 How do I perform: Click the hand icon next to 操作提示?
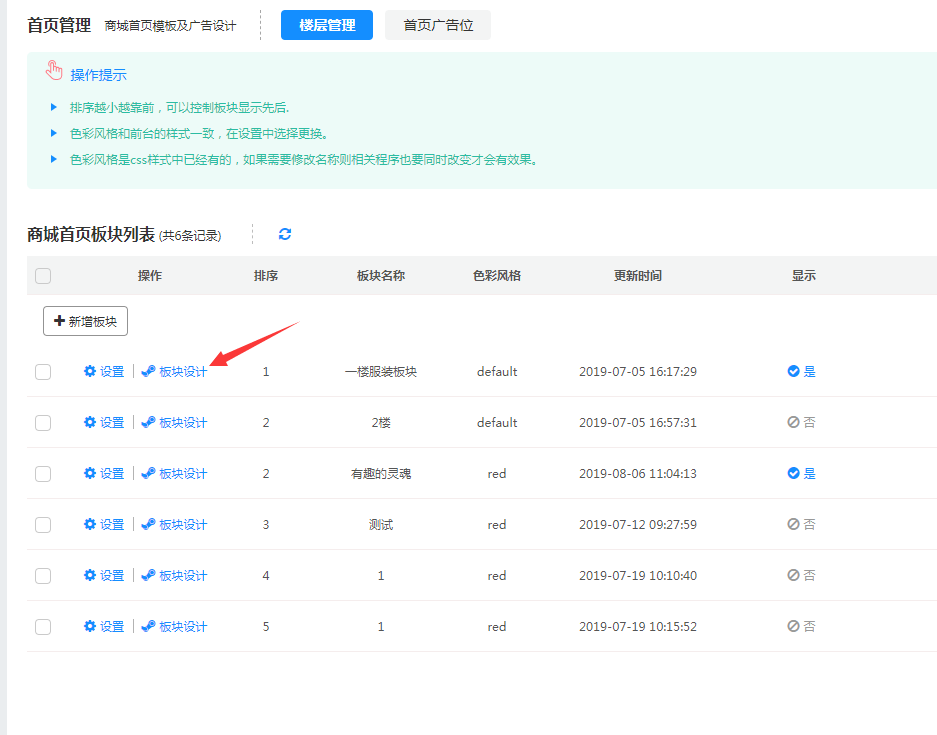click(54, 70)
